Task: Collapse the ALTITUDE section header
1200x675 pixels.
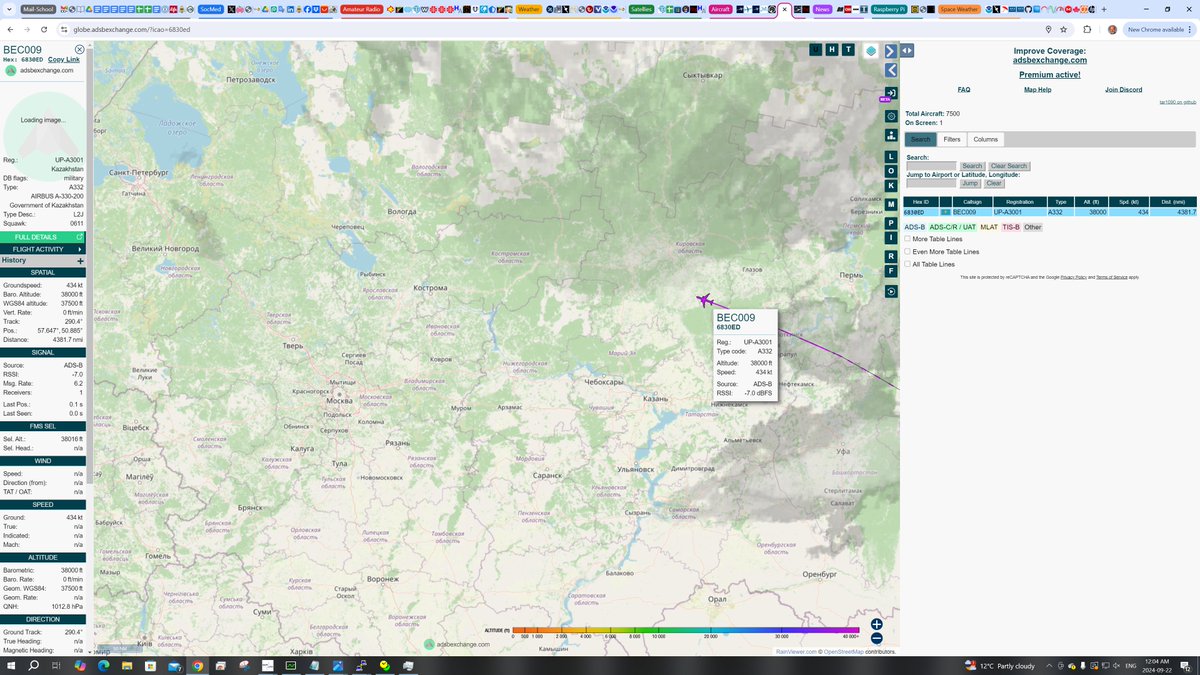Action: tap(43, 557)
